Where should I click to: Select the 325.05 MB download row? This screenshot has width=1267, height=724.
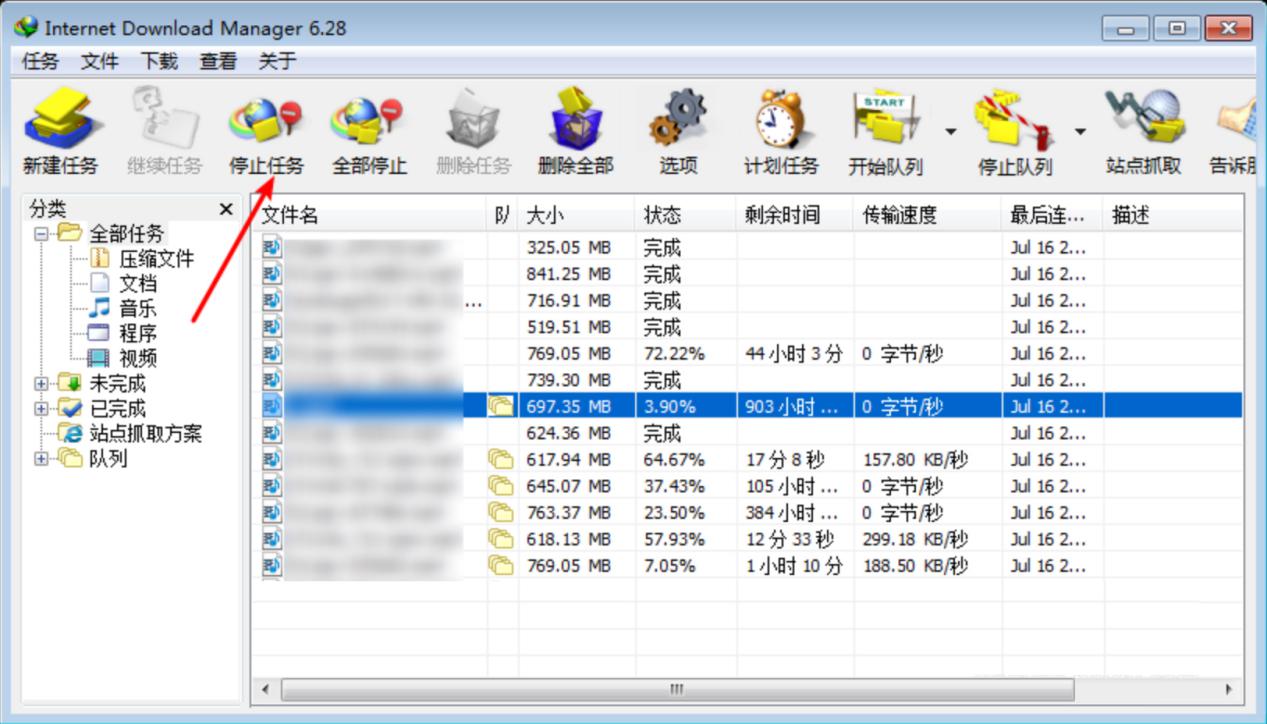coord(747,247)
